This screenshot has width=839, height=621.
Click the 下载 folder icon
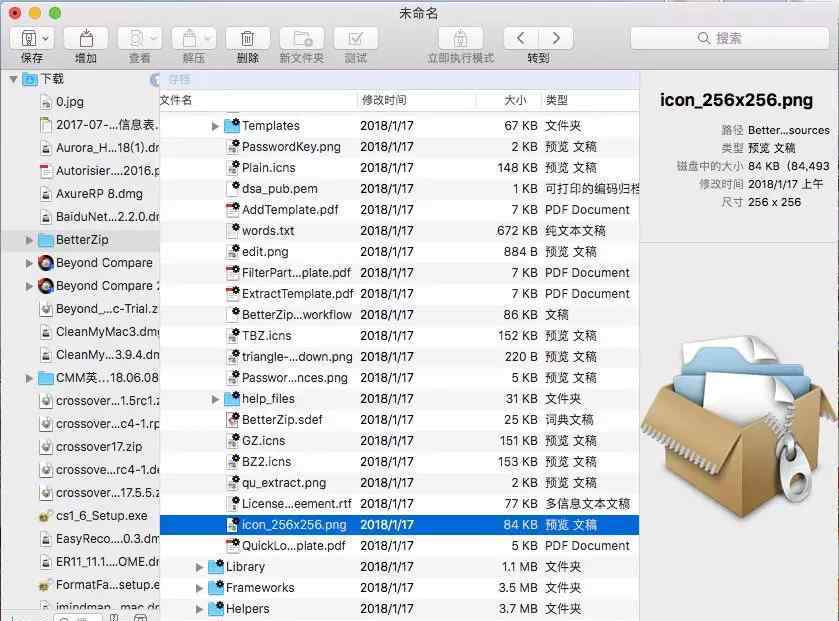(30, 79)
